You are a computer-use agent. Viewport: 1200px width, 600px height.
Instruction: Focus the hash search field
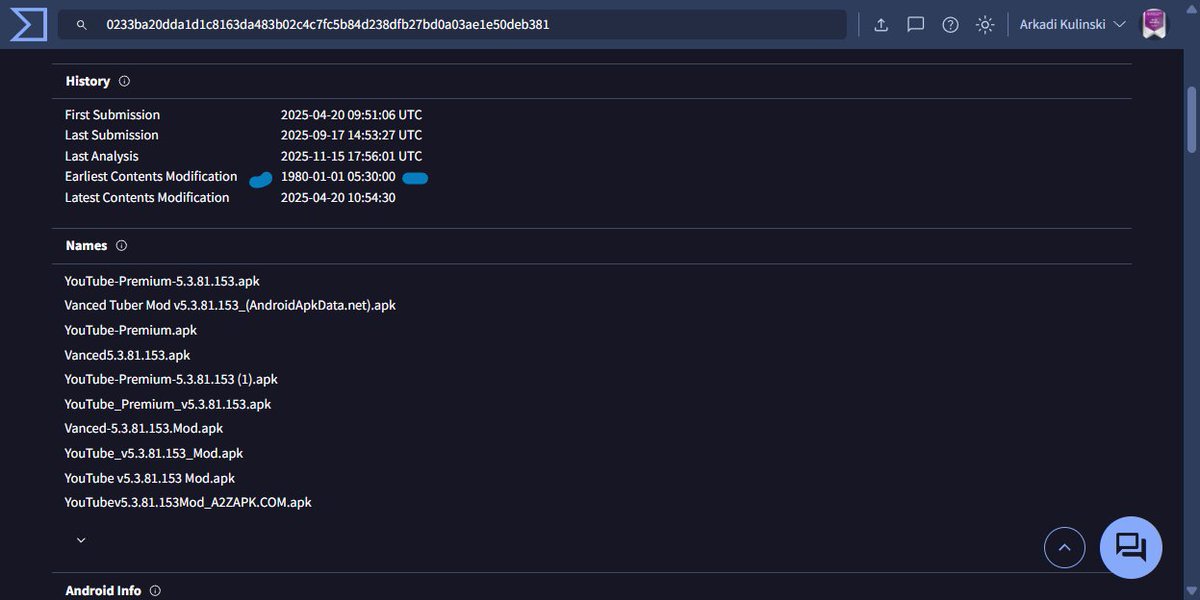point(452,24)
